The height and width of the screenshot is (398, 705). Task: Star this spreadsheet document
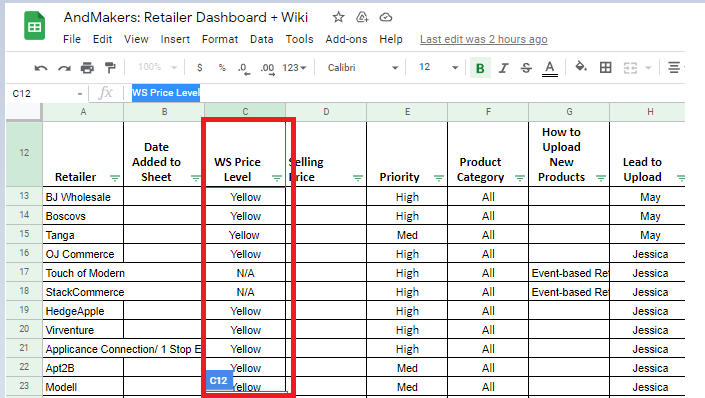coord(339,18)
